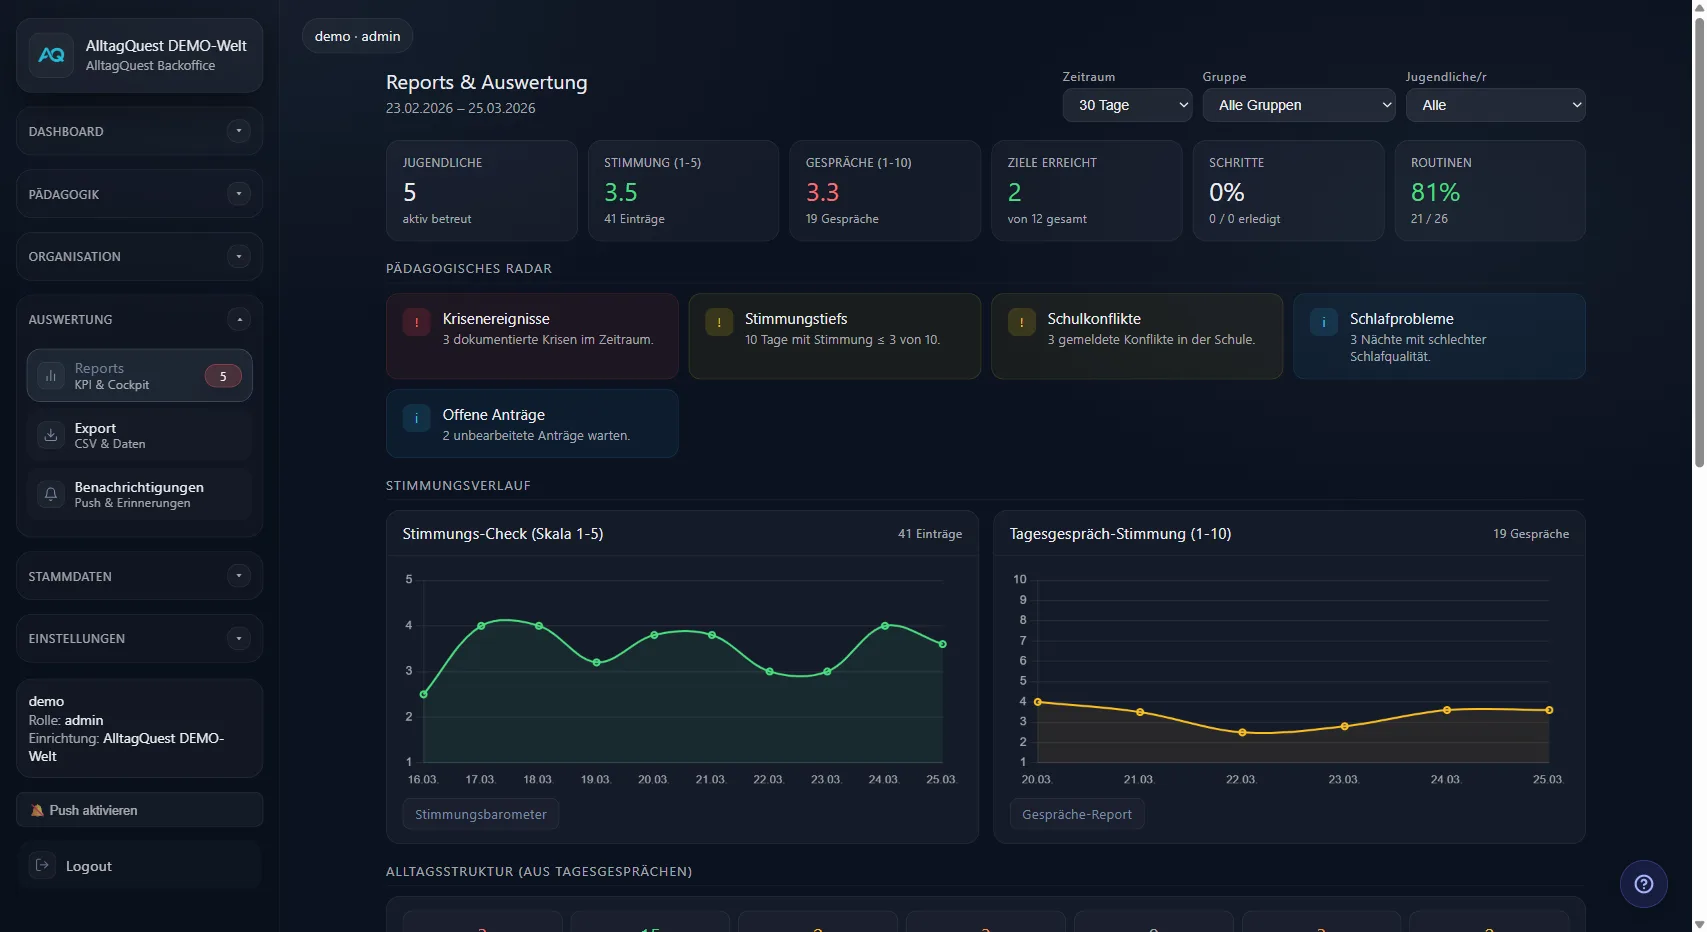Open the Gruppe Alle Gruppen dropdown
Screen dimensions: 1707x932
pos(1298,105)
